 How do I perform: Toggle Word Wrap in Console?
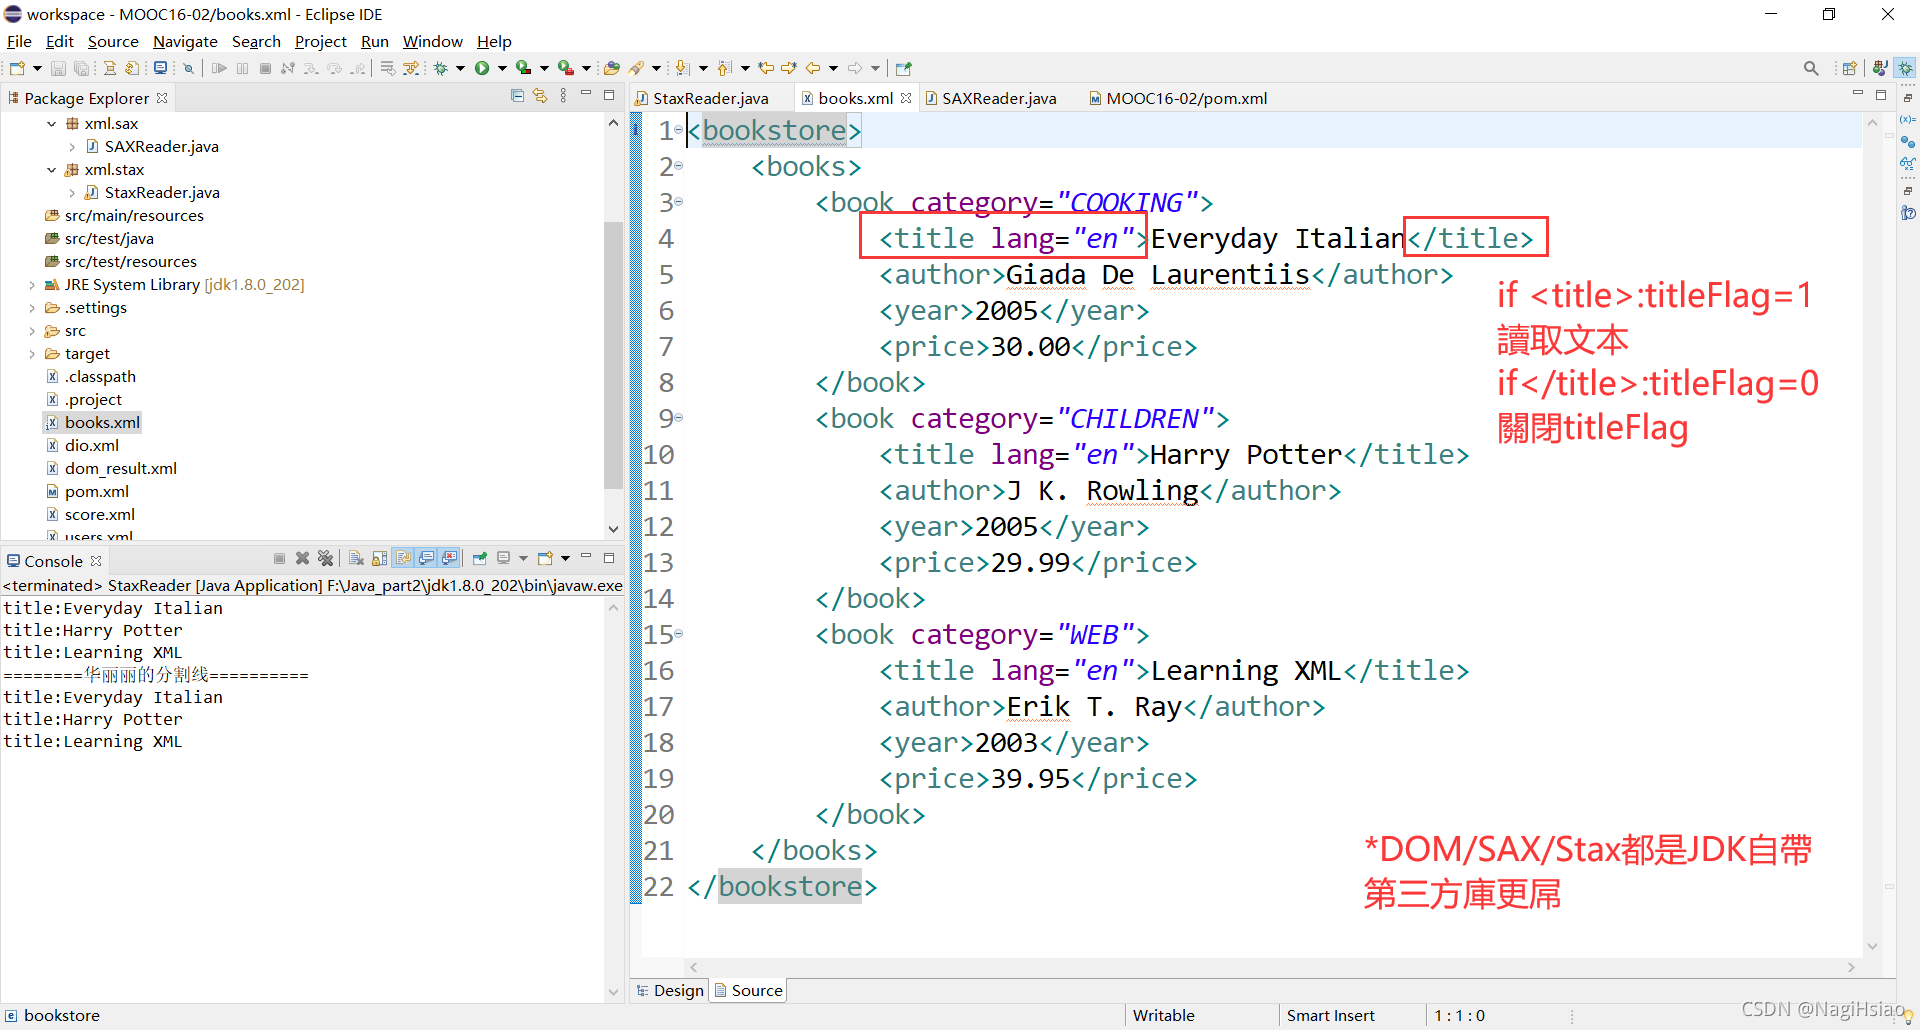pyautogui.click(x=403, y=558)
